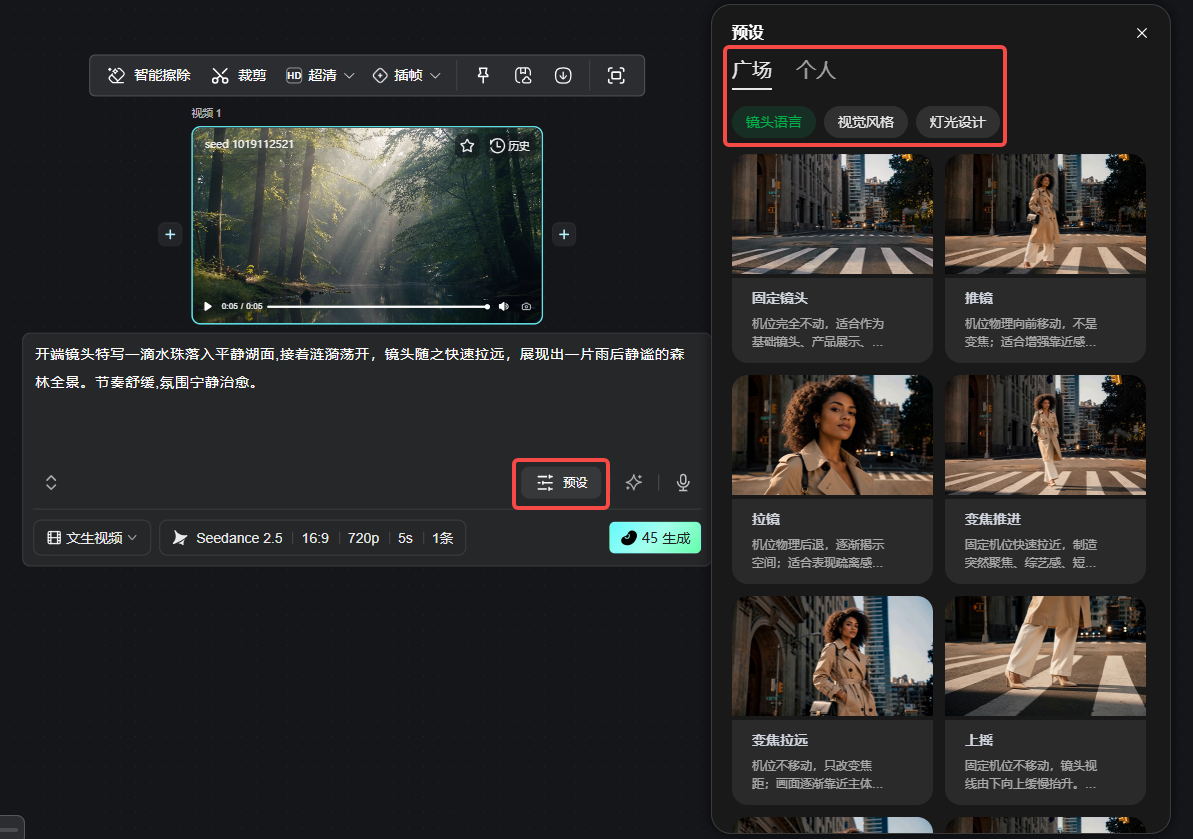Click the microphone voice input icon
This screenshot has height=839, width=1193.
pos(683,482)
